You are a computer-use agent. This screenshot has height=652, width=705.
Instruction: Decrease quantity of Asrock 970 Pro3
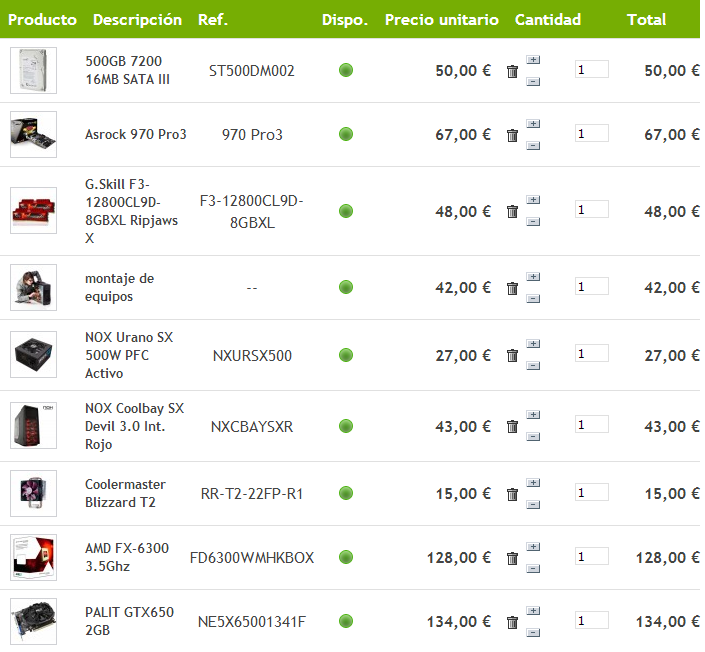pos(533,146)
